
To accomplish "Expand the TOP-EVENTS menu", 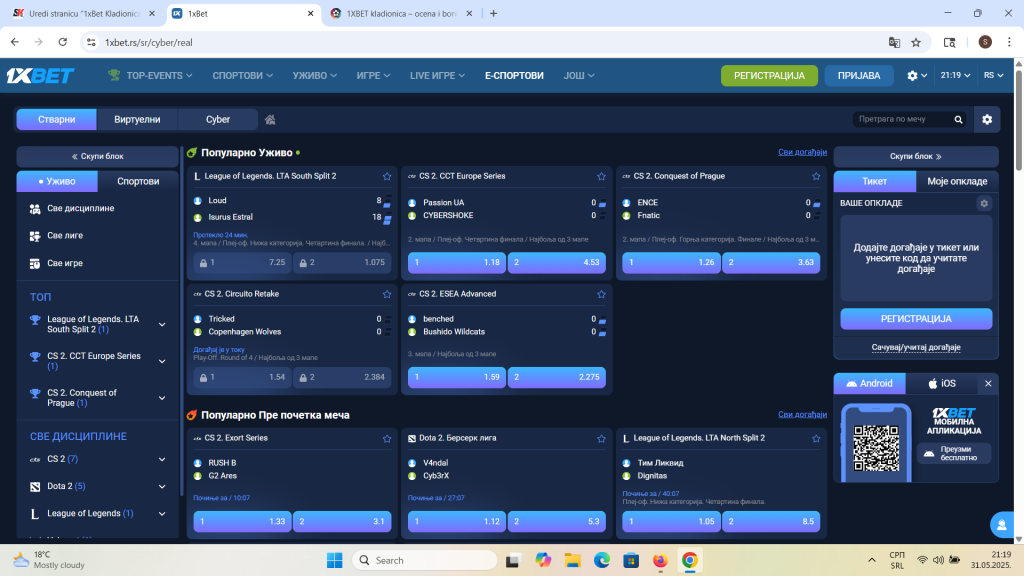I will [150, 76].
